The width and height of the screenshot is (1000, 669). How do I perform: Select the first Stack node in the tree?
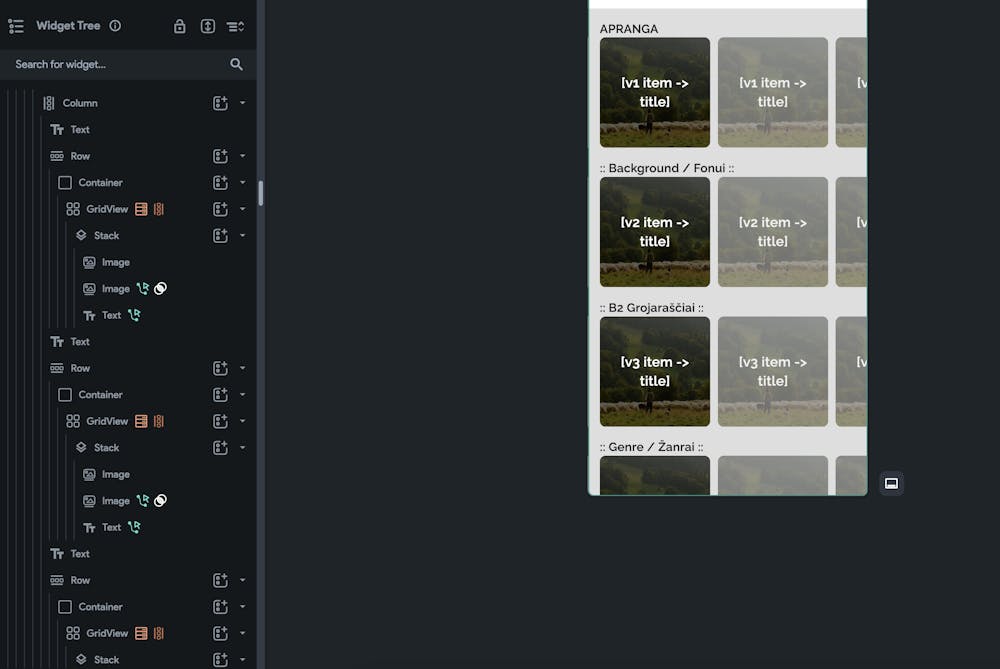click(x=106, y=236)
